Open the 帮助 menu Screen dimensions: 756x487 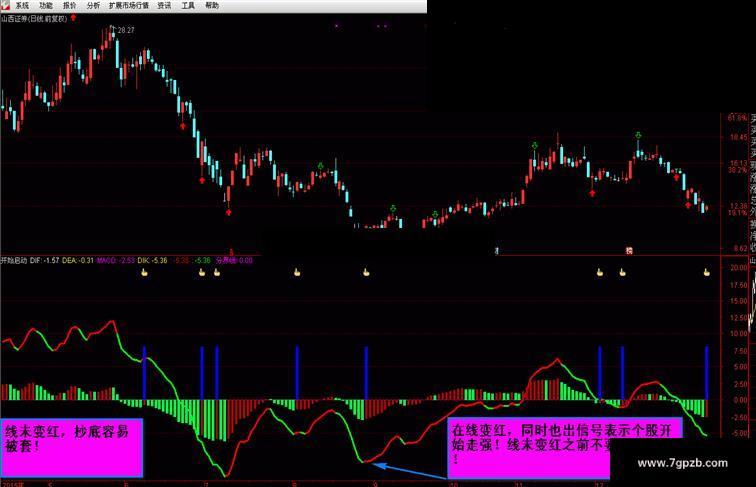212,5
